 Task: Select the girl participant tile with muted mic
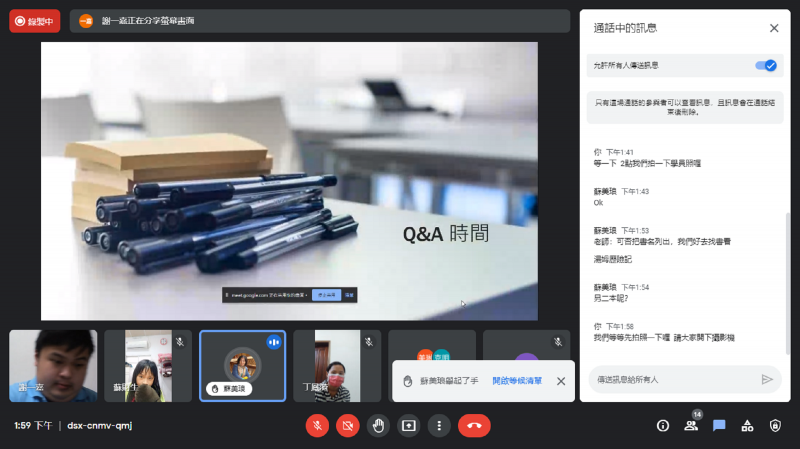tap(148, 366)
